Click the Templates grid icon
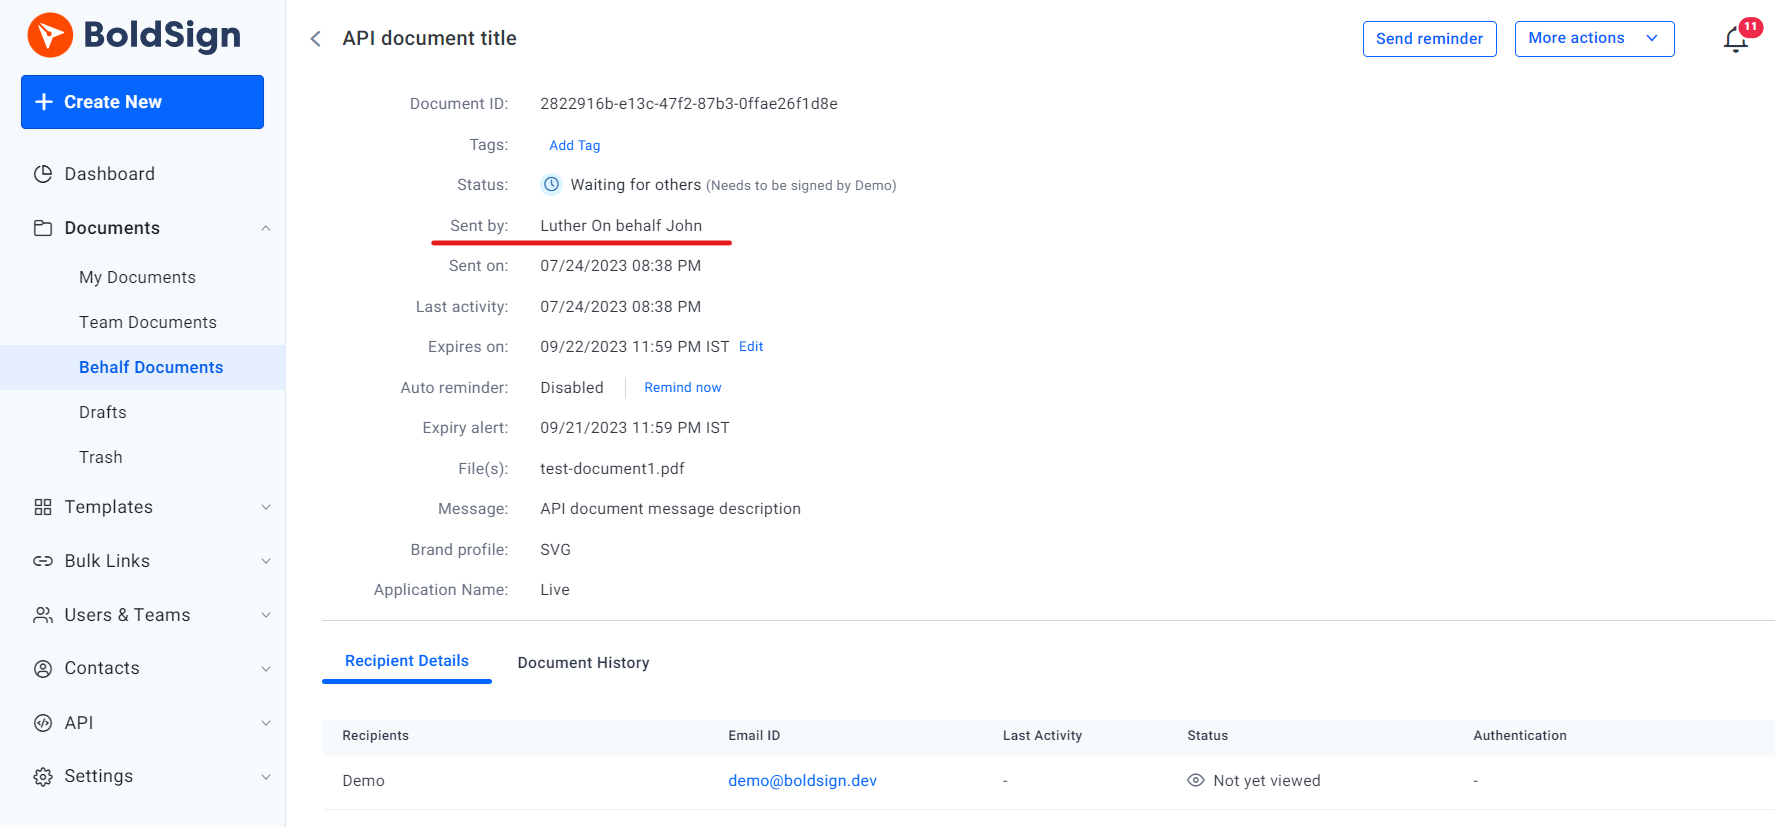Viewport: 1775px width, 827px height. pyautogui.click(x=43, y=507)
